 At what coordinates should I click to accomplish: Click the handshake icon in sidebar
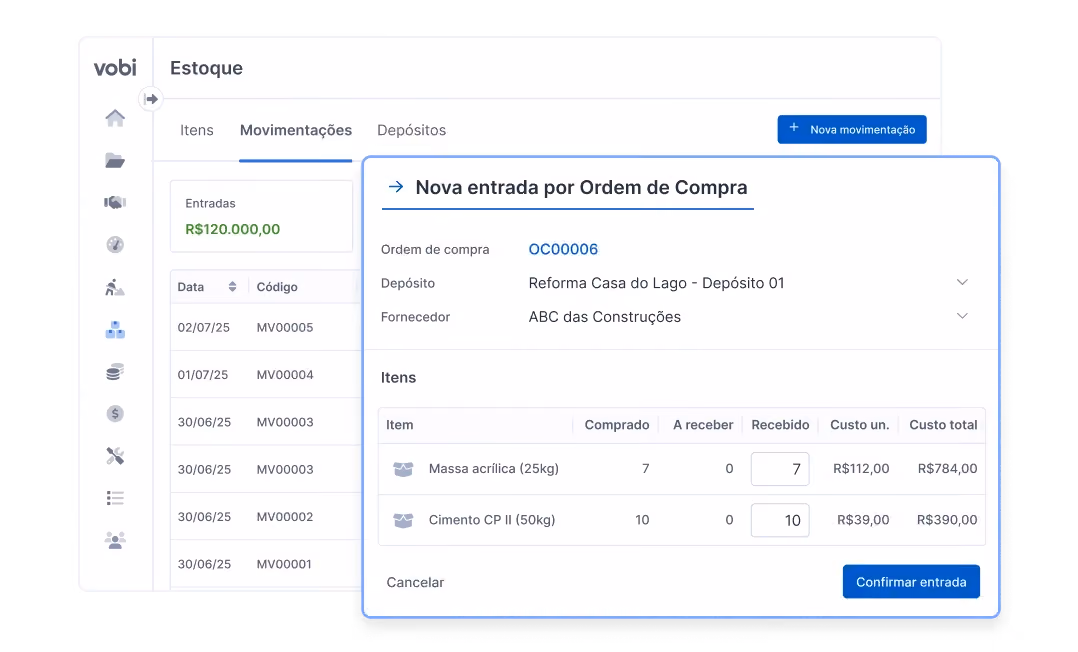click(x=115, y=202)
